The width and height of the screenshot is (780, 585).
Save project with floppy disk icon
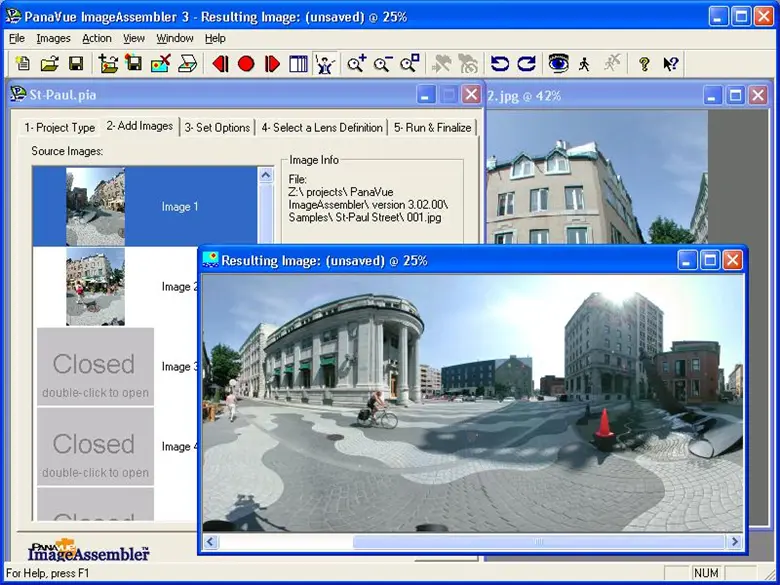click(x=75, y=64)
